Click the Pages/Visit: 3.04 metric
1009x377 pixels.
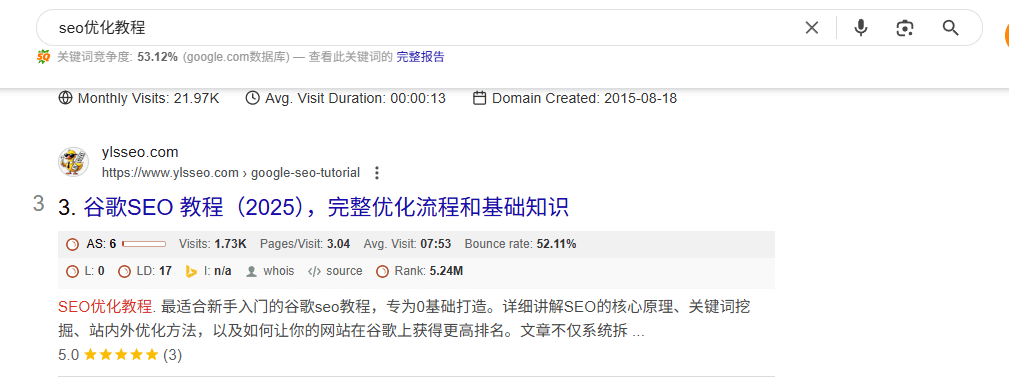305,244
